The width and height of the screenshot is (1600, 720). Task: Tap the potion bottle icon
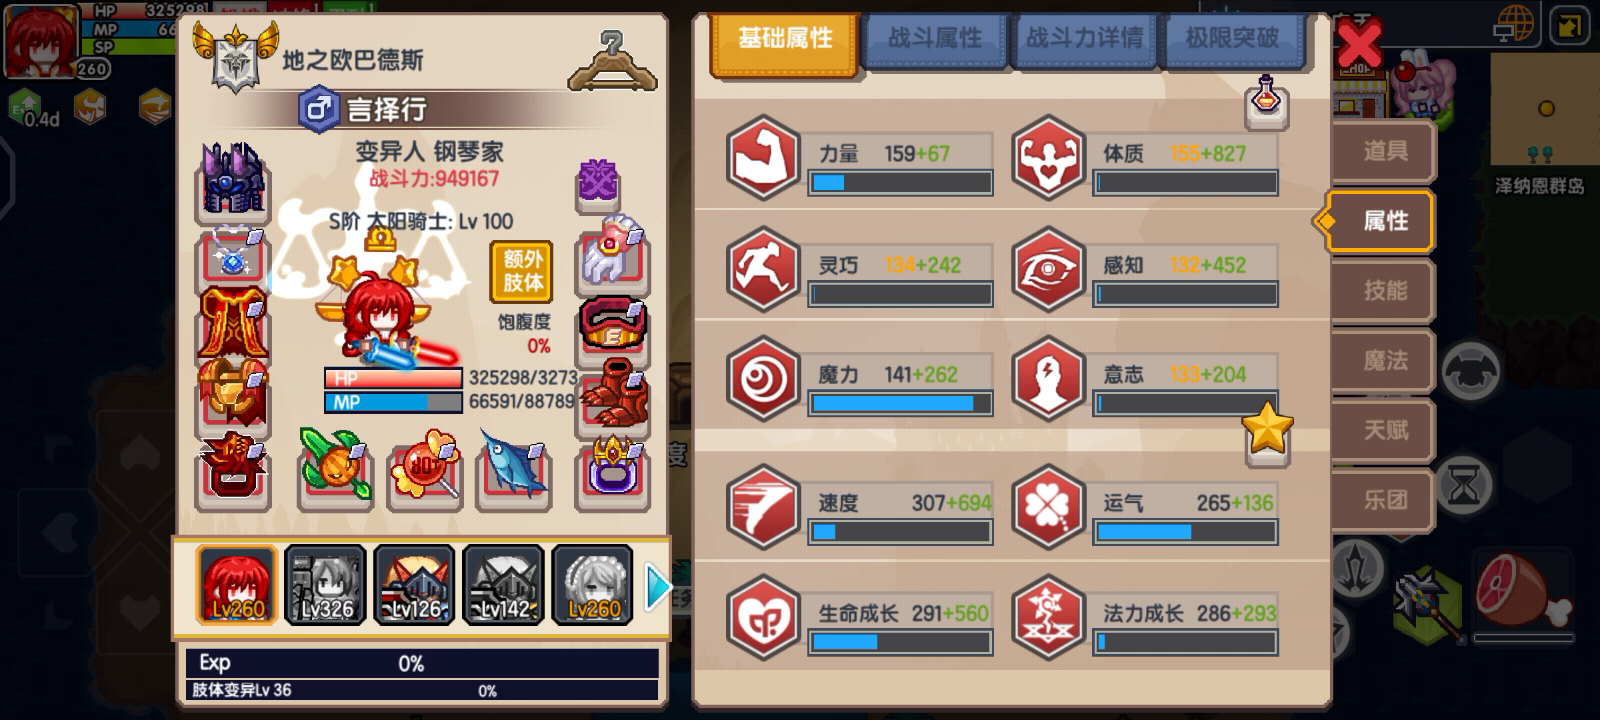point(1266,102)
